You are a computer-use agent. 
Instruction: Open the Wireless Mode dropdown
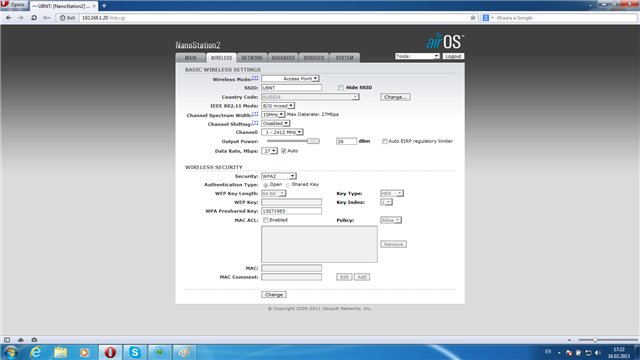coord(290,78)
